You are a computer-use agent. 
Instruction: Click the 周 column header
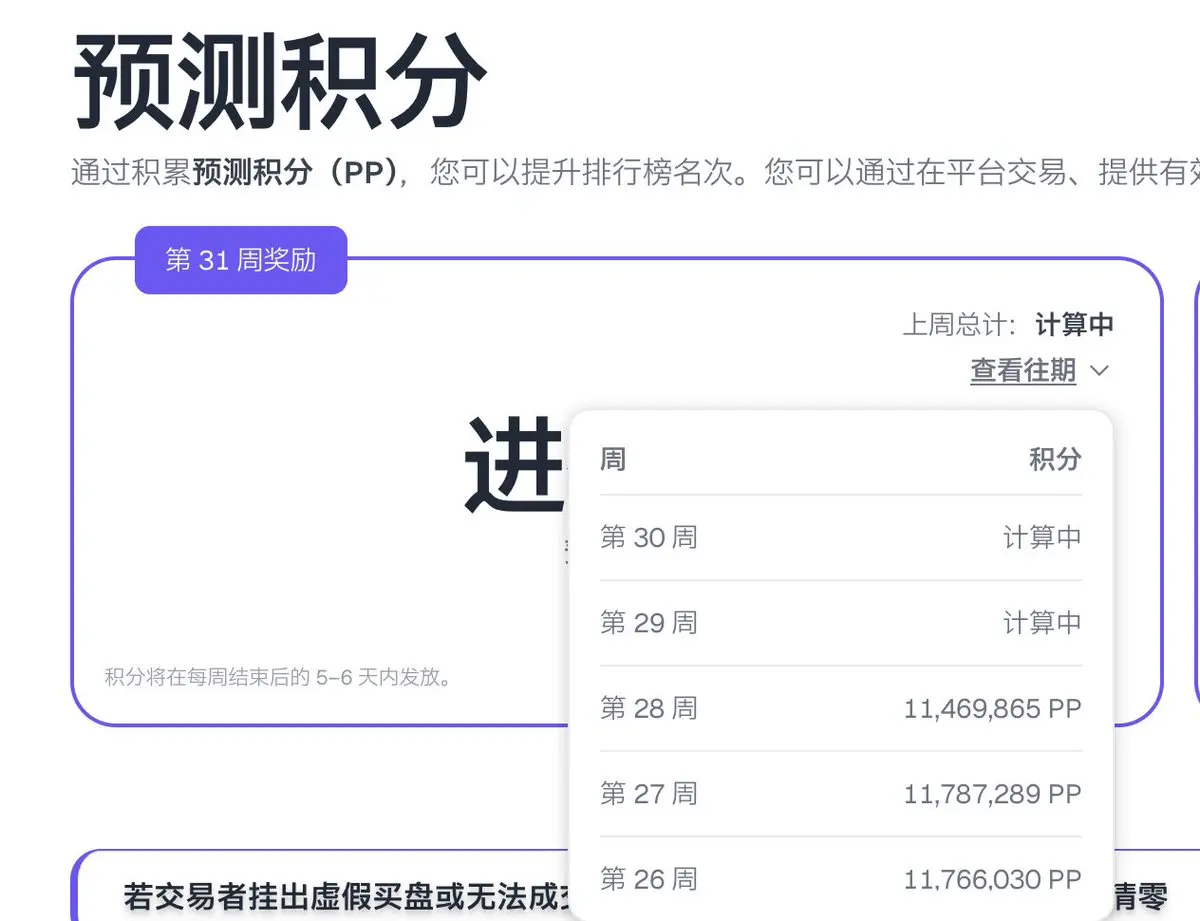613,460
